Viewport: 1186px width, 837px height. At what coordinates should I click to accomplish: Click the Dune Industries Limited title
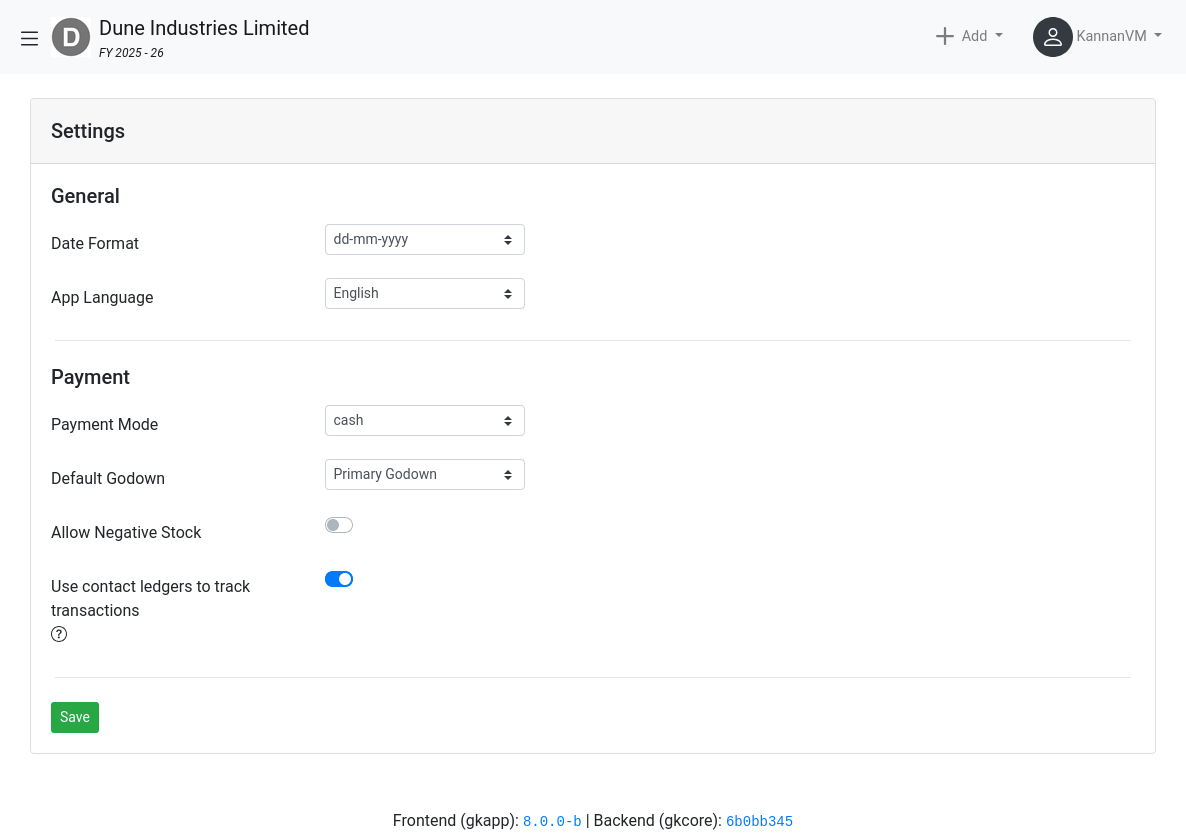[x=204, y=28]
